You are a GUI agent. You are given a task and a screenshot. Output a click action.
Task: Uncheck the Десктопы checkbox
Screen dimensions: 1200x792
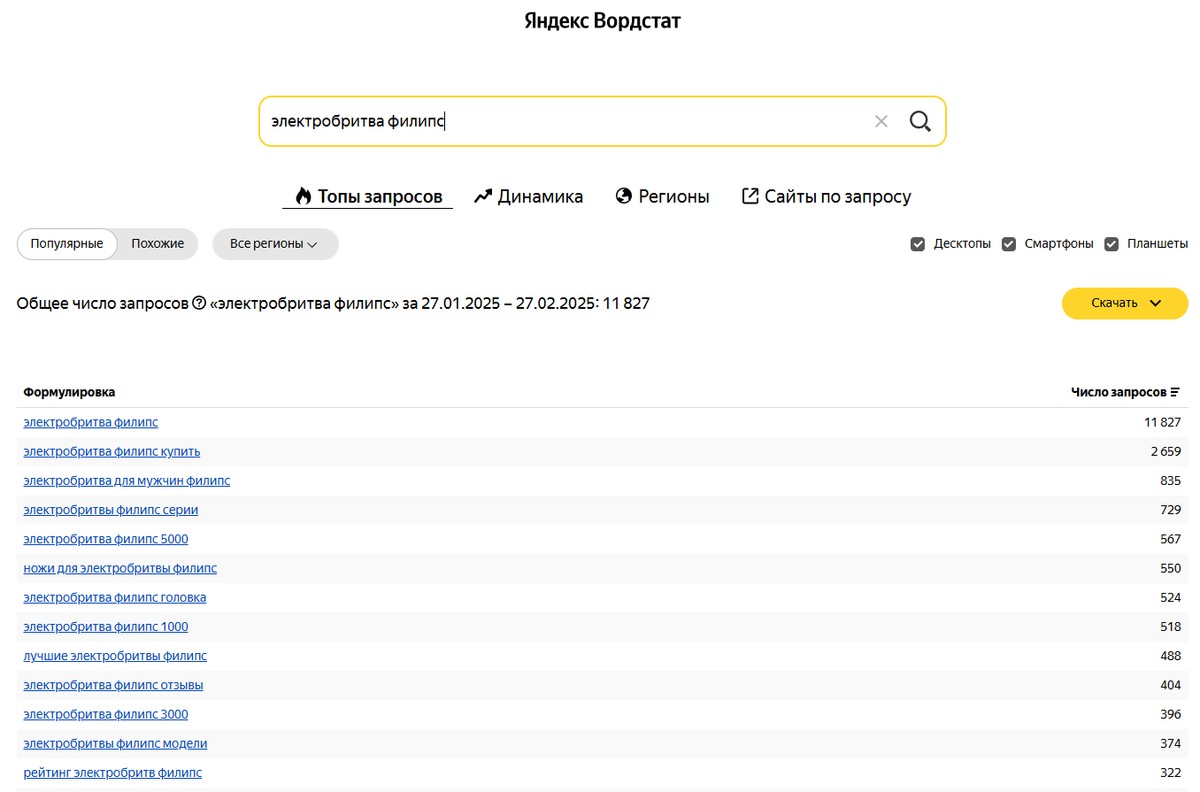918,244
